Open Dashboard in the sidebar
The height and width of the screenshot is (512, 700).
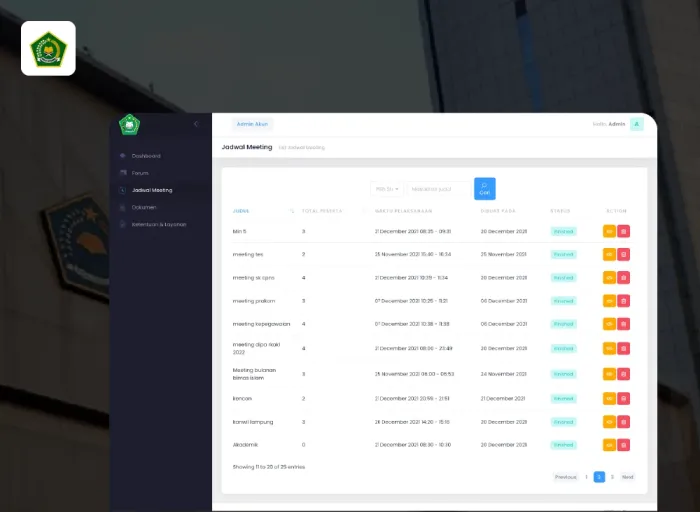tap(146, 156)
